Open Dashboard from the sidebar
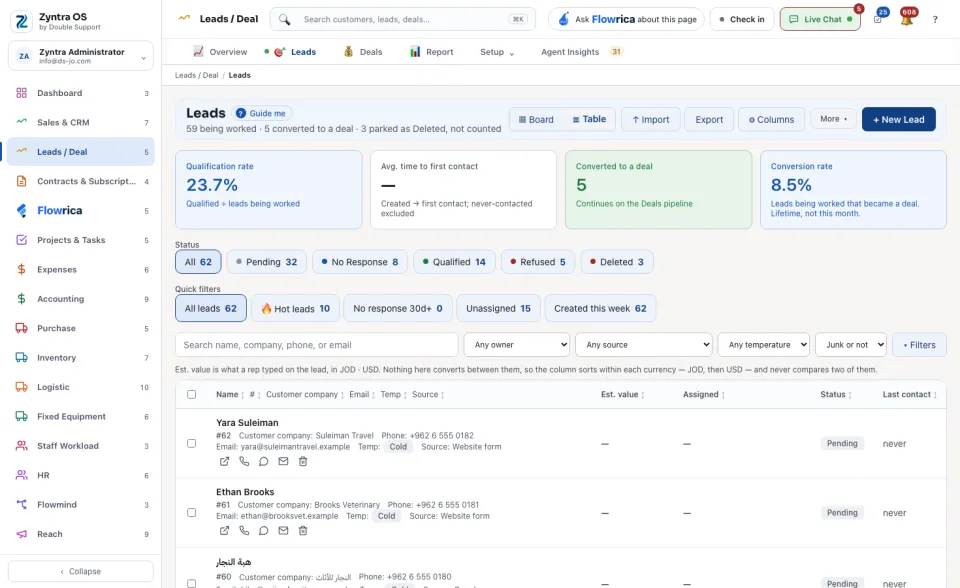The image size is (960, 588). (x=81, y=93)
